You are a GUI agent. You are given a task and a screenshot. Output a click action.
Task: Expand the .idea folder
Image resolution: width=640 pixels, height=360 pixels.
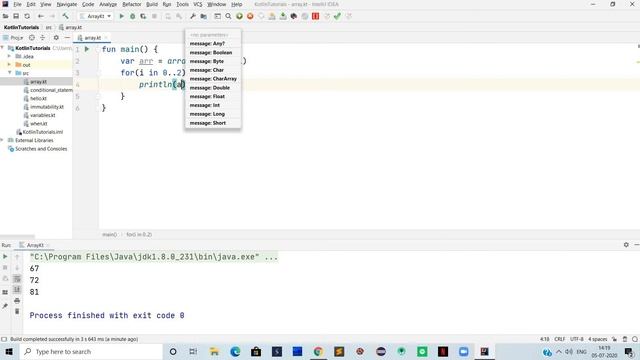[x=9, y=56]
